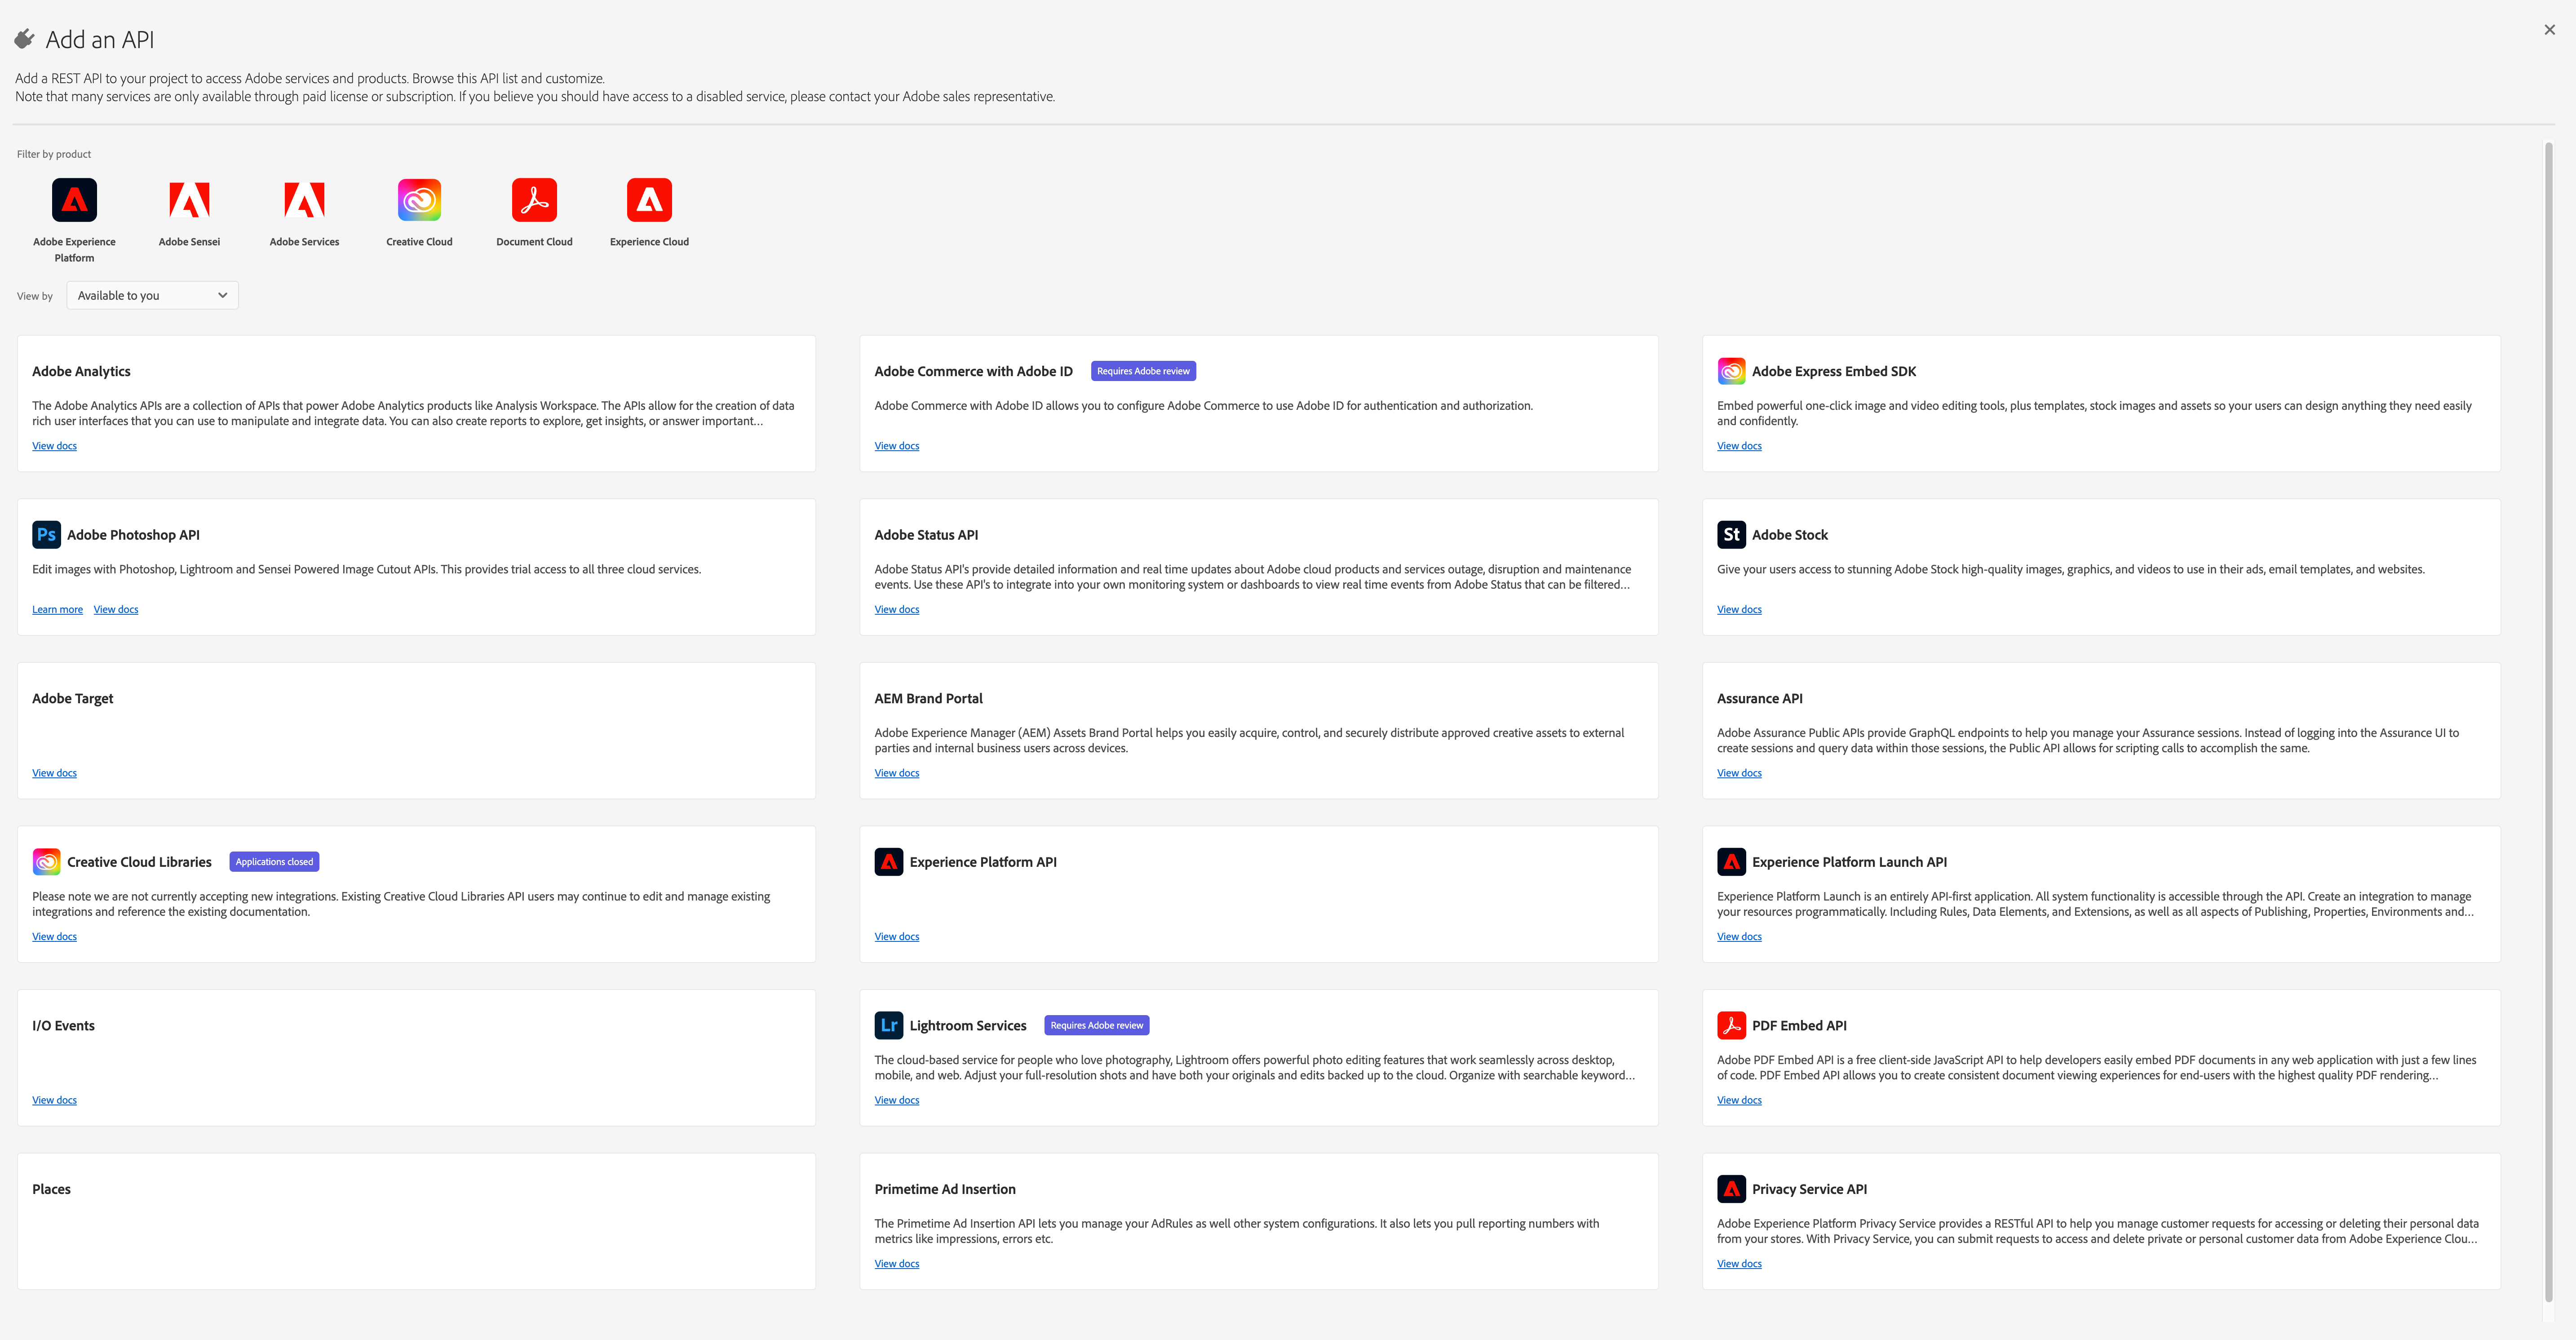Open View docs for I/O Events
This screenshot has height=1340, width=2576.
click(54, 1100)
